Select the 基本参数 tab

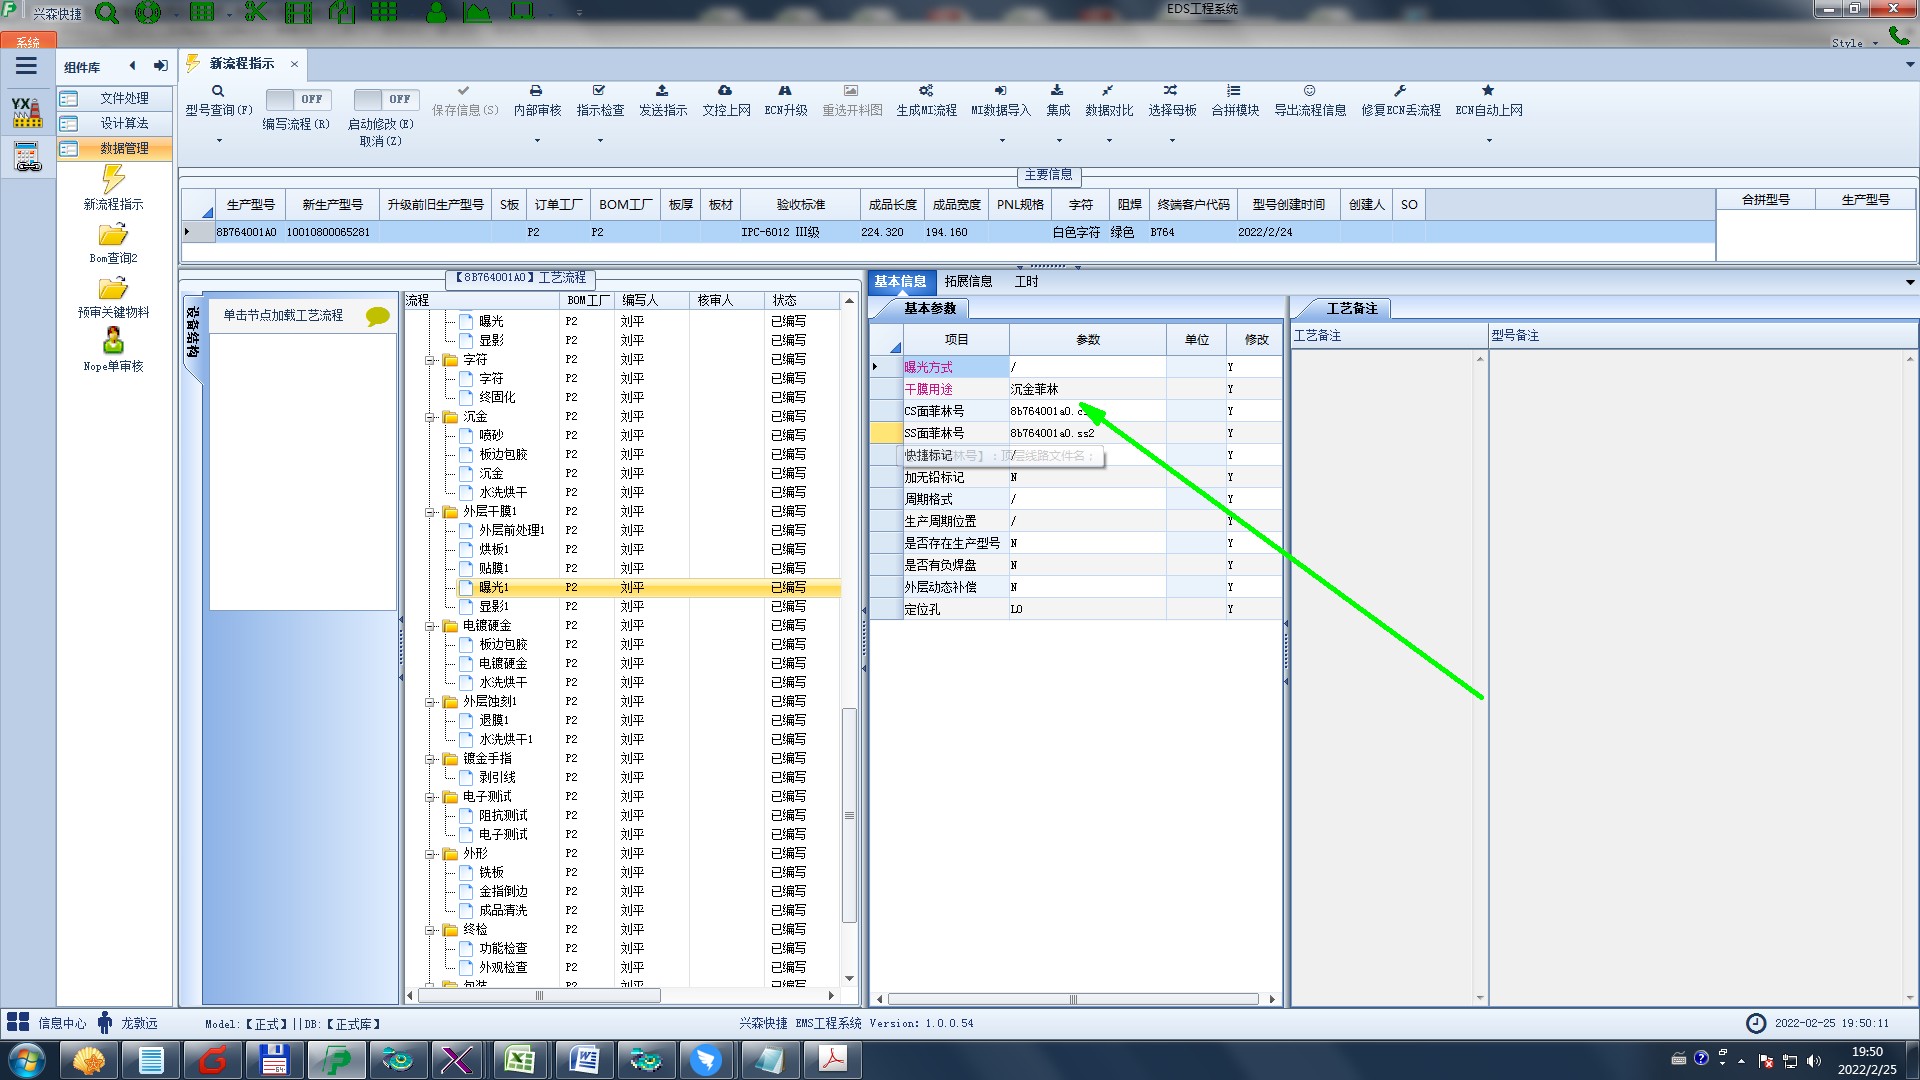929,308
